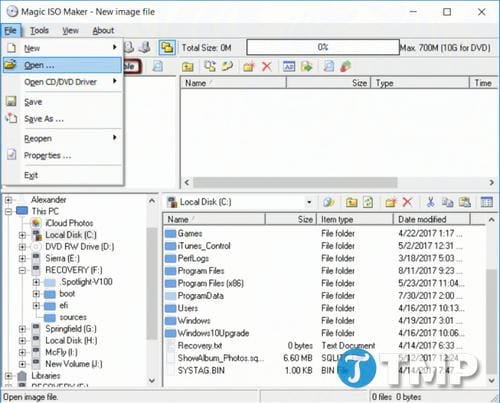Screen dimensions: 500x403
Task: Choose Save As ... from File menu
Action: click(62, 119)
